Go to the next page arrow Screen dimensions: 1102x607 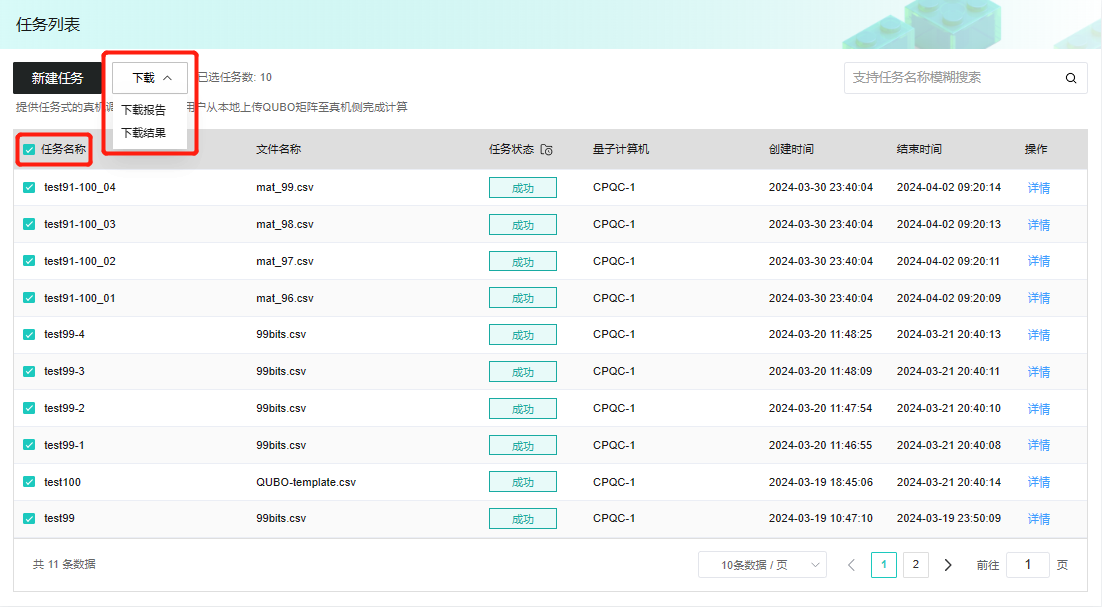click(x=948, y=565)
